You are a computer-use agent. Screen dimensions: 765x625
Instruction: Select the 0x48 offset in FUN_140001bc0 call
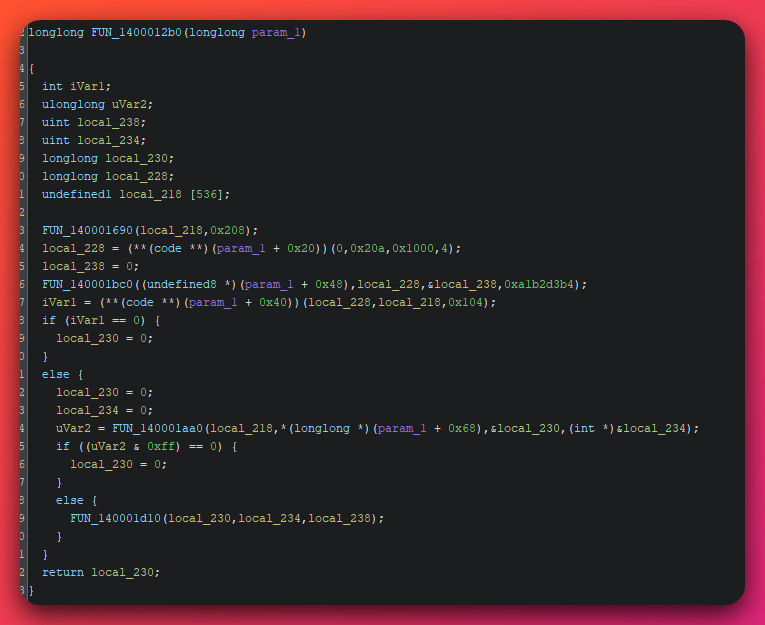tap(328, 284)
